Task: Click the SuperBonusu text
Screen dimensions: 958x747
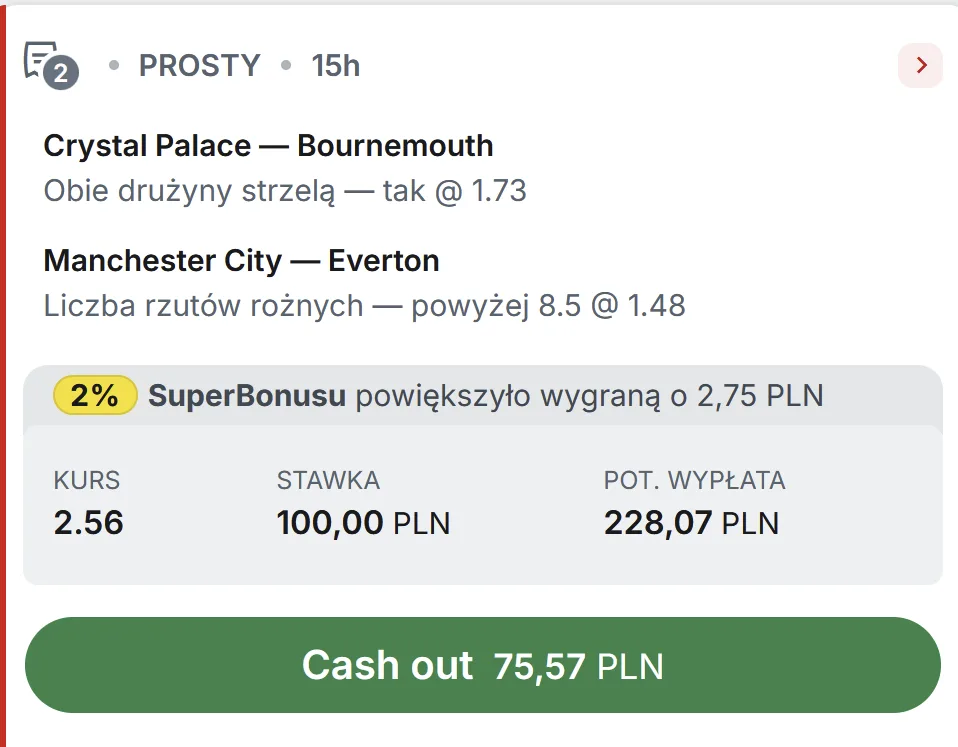Action: pyautogui.click(x=246, y=396)
